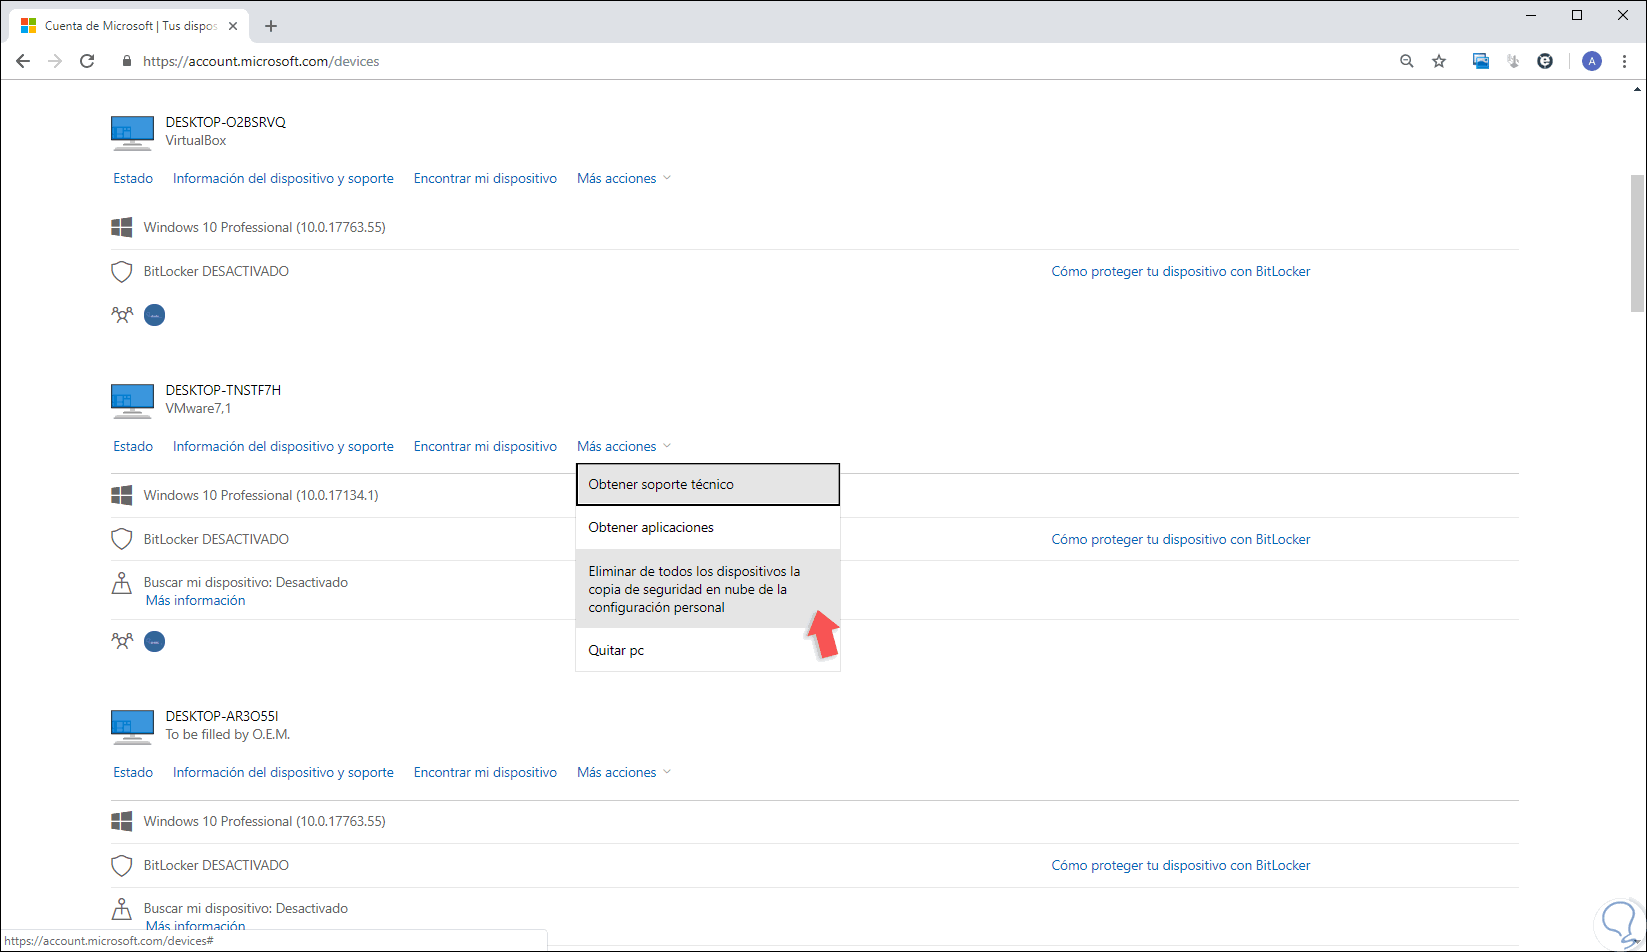Click the scrollbar up arrow
The height and width of the screenshot is (952, 1647).
1637,89
